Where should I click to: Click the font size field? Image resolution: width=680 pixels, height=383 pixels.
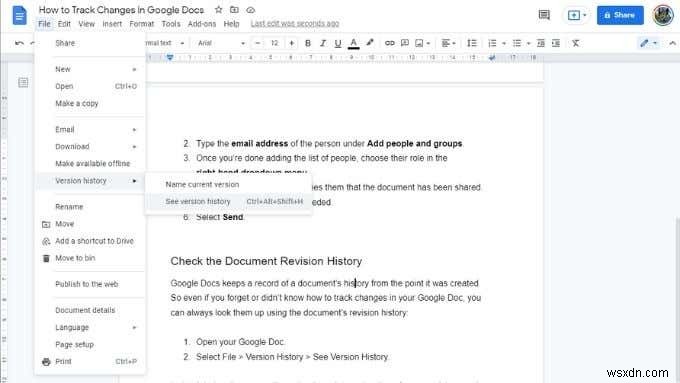tap(274, 43)
